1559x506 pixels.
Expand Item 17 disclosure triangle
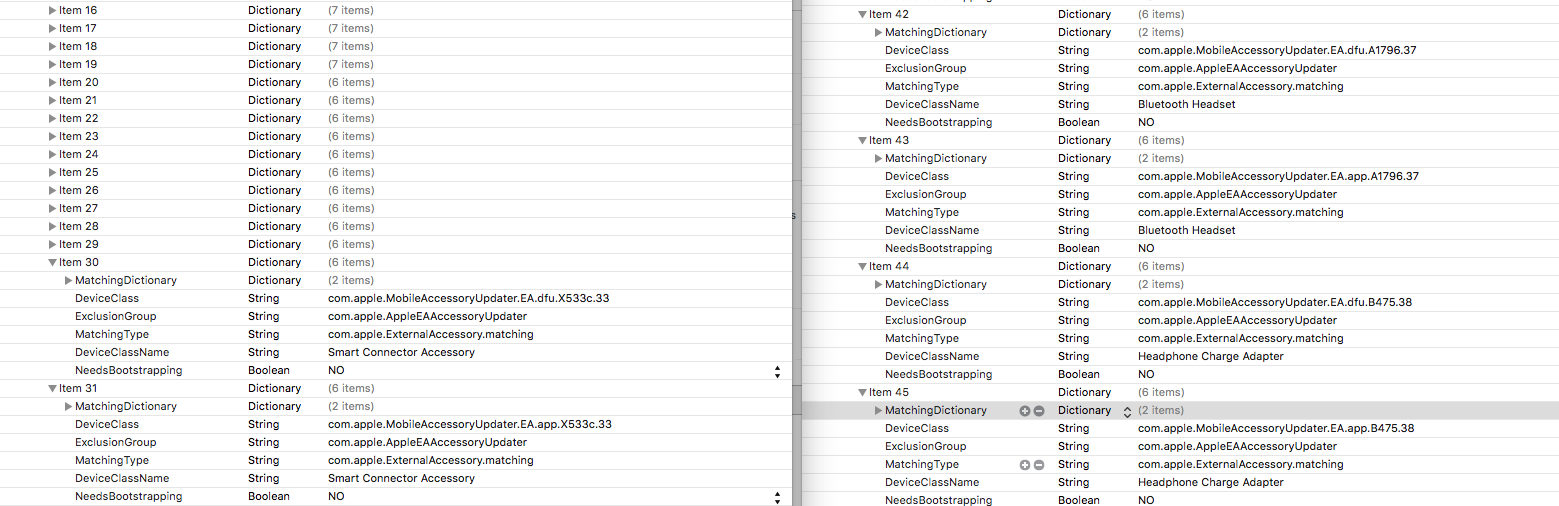[53, 29]
